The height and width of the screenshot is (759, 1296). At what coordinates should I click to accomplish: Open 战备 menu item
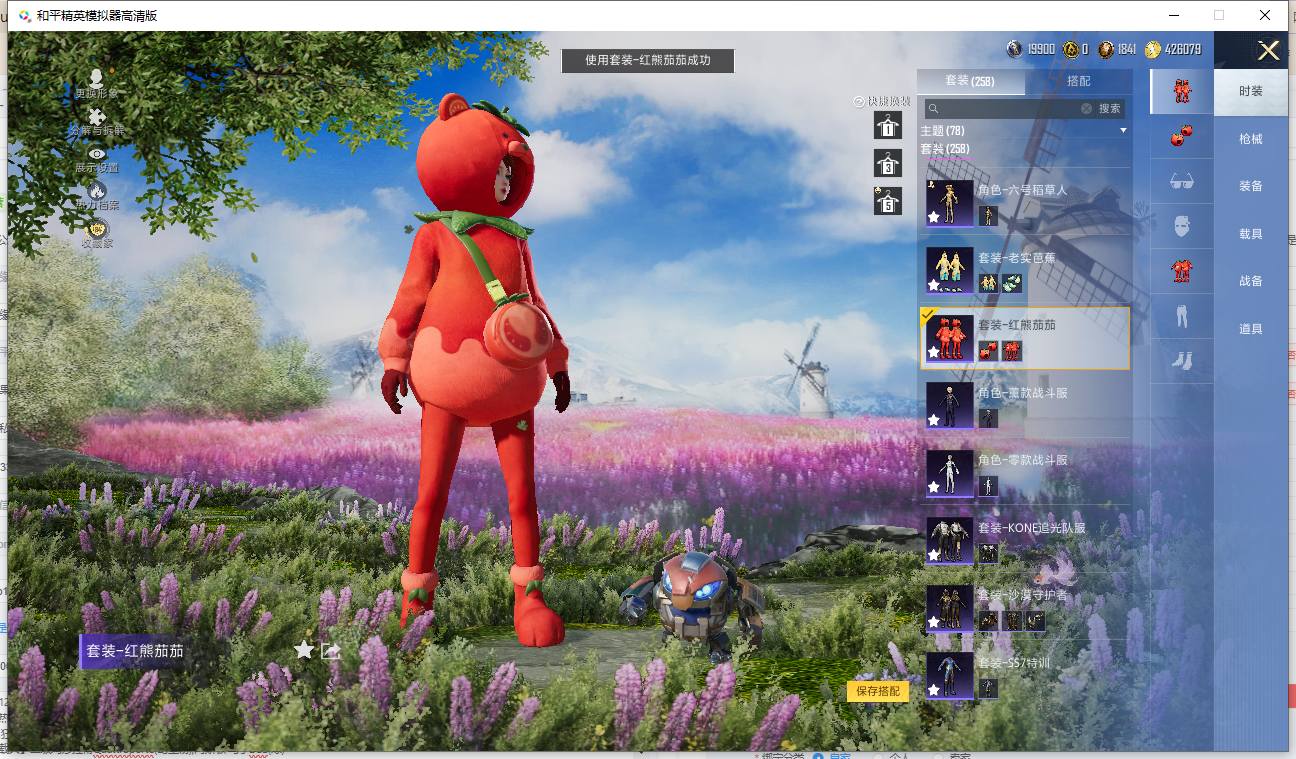click(x=1251, y=281)
